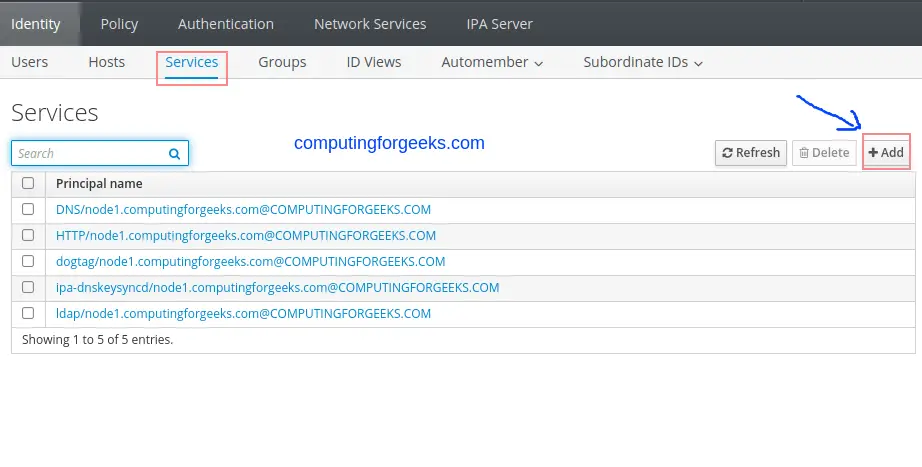Open the Identity top menu
Screen dimensions: 922x467
pyautogui.click(x=36, y=24)
